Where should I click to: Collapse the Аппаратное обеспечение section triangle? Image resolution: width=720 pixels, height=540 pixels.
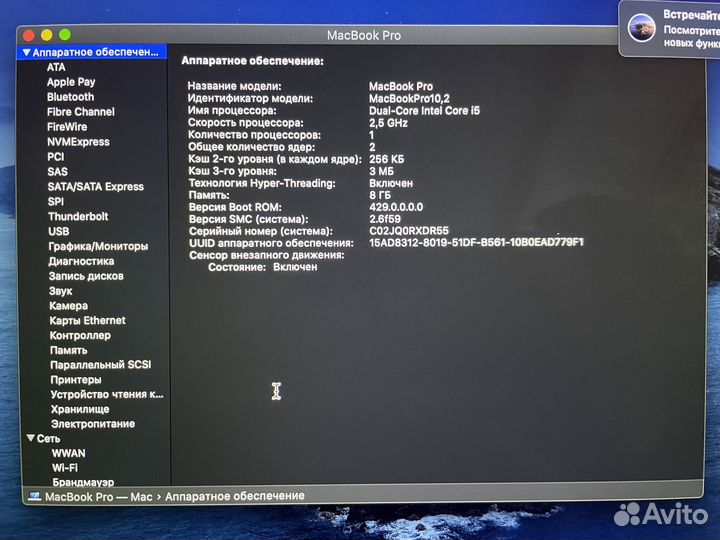coord(27,52)
